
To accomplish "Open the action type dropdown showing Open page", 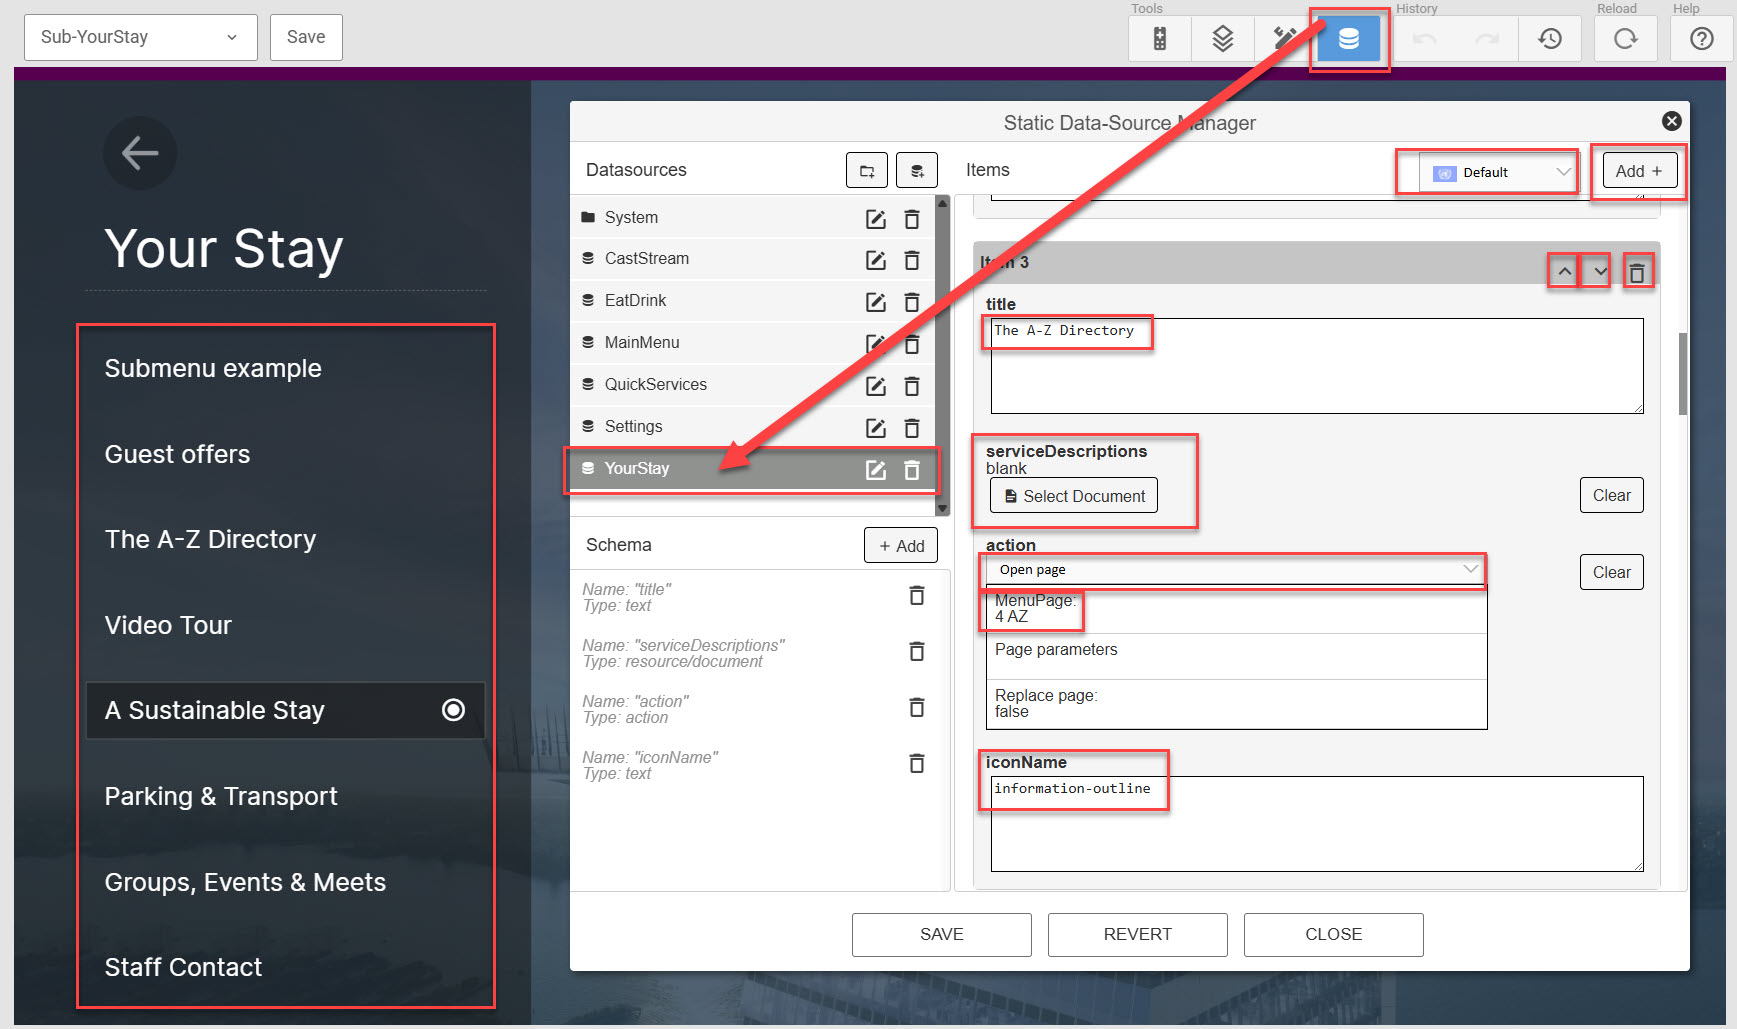I will click(x=1235, y=570).
